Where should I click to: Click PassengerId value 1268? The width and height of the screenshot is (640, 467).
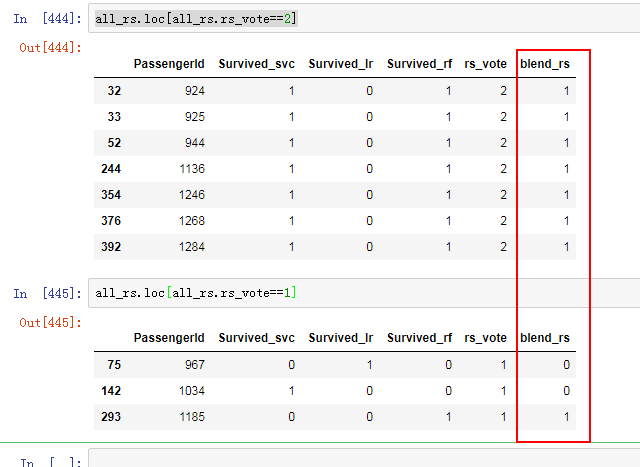192,221
